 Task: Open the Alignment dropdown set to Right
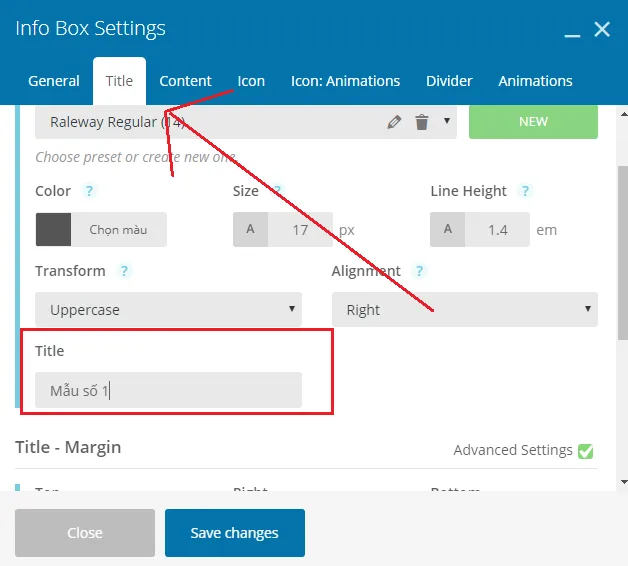[464, 310]
